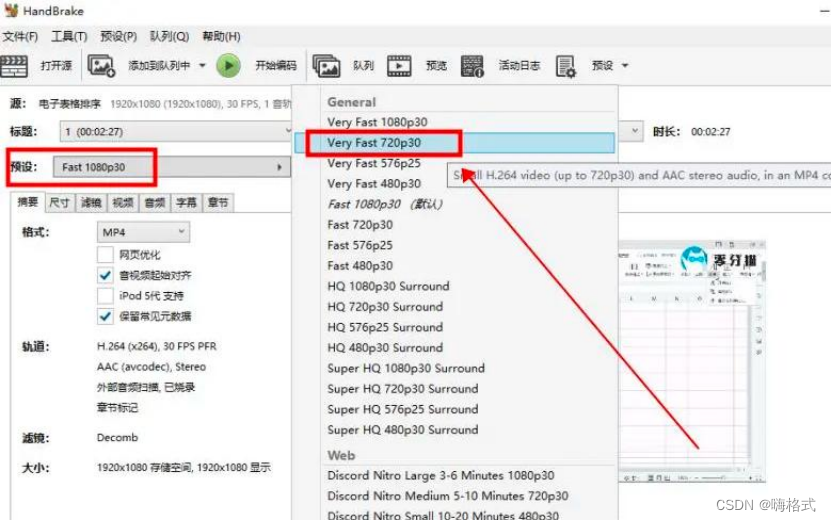Viewport: 831px width, 521px height.
Task: Uncheck the 保留常见元数据 checkbox
Action: pyautogui.click(x=105, y=316)
